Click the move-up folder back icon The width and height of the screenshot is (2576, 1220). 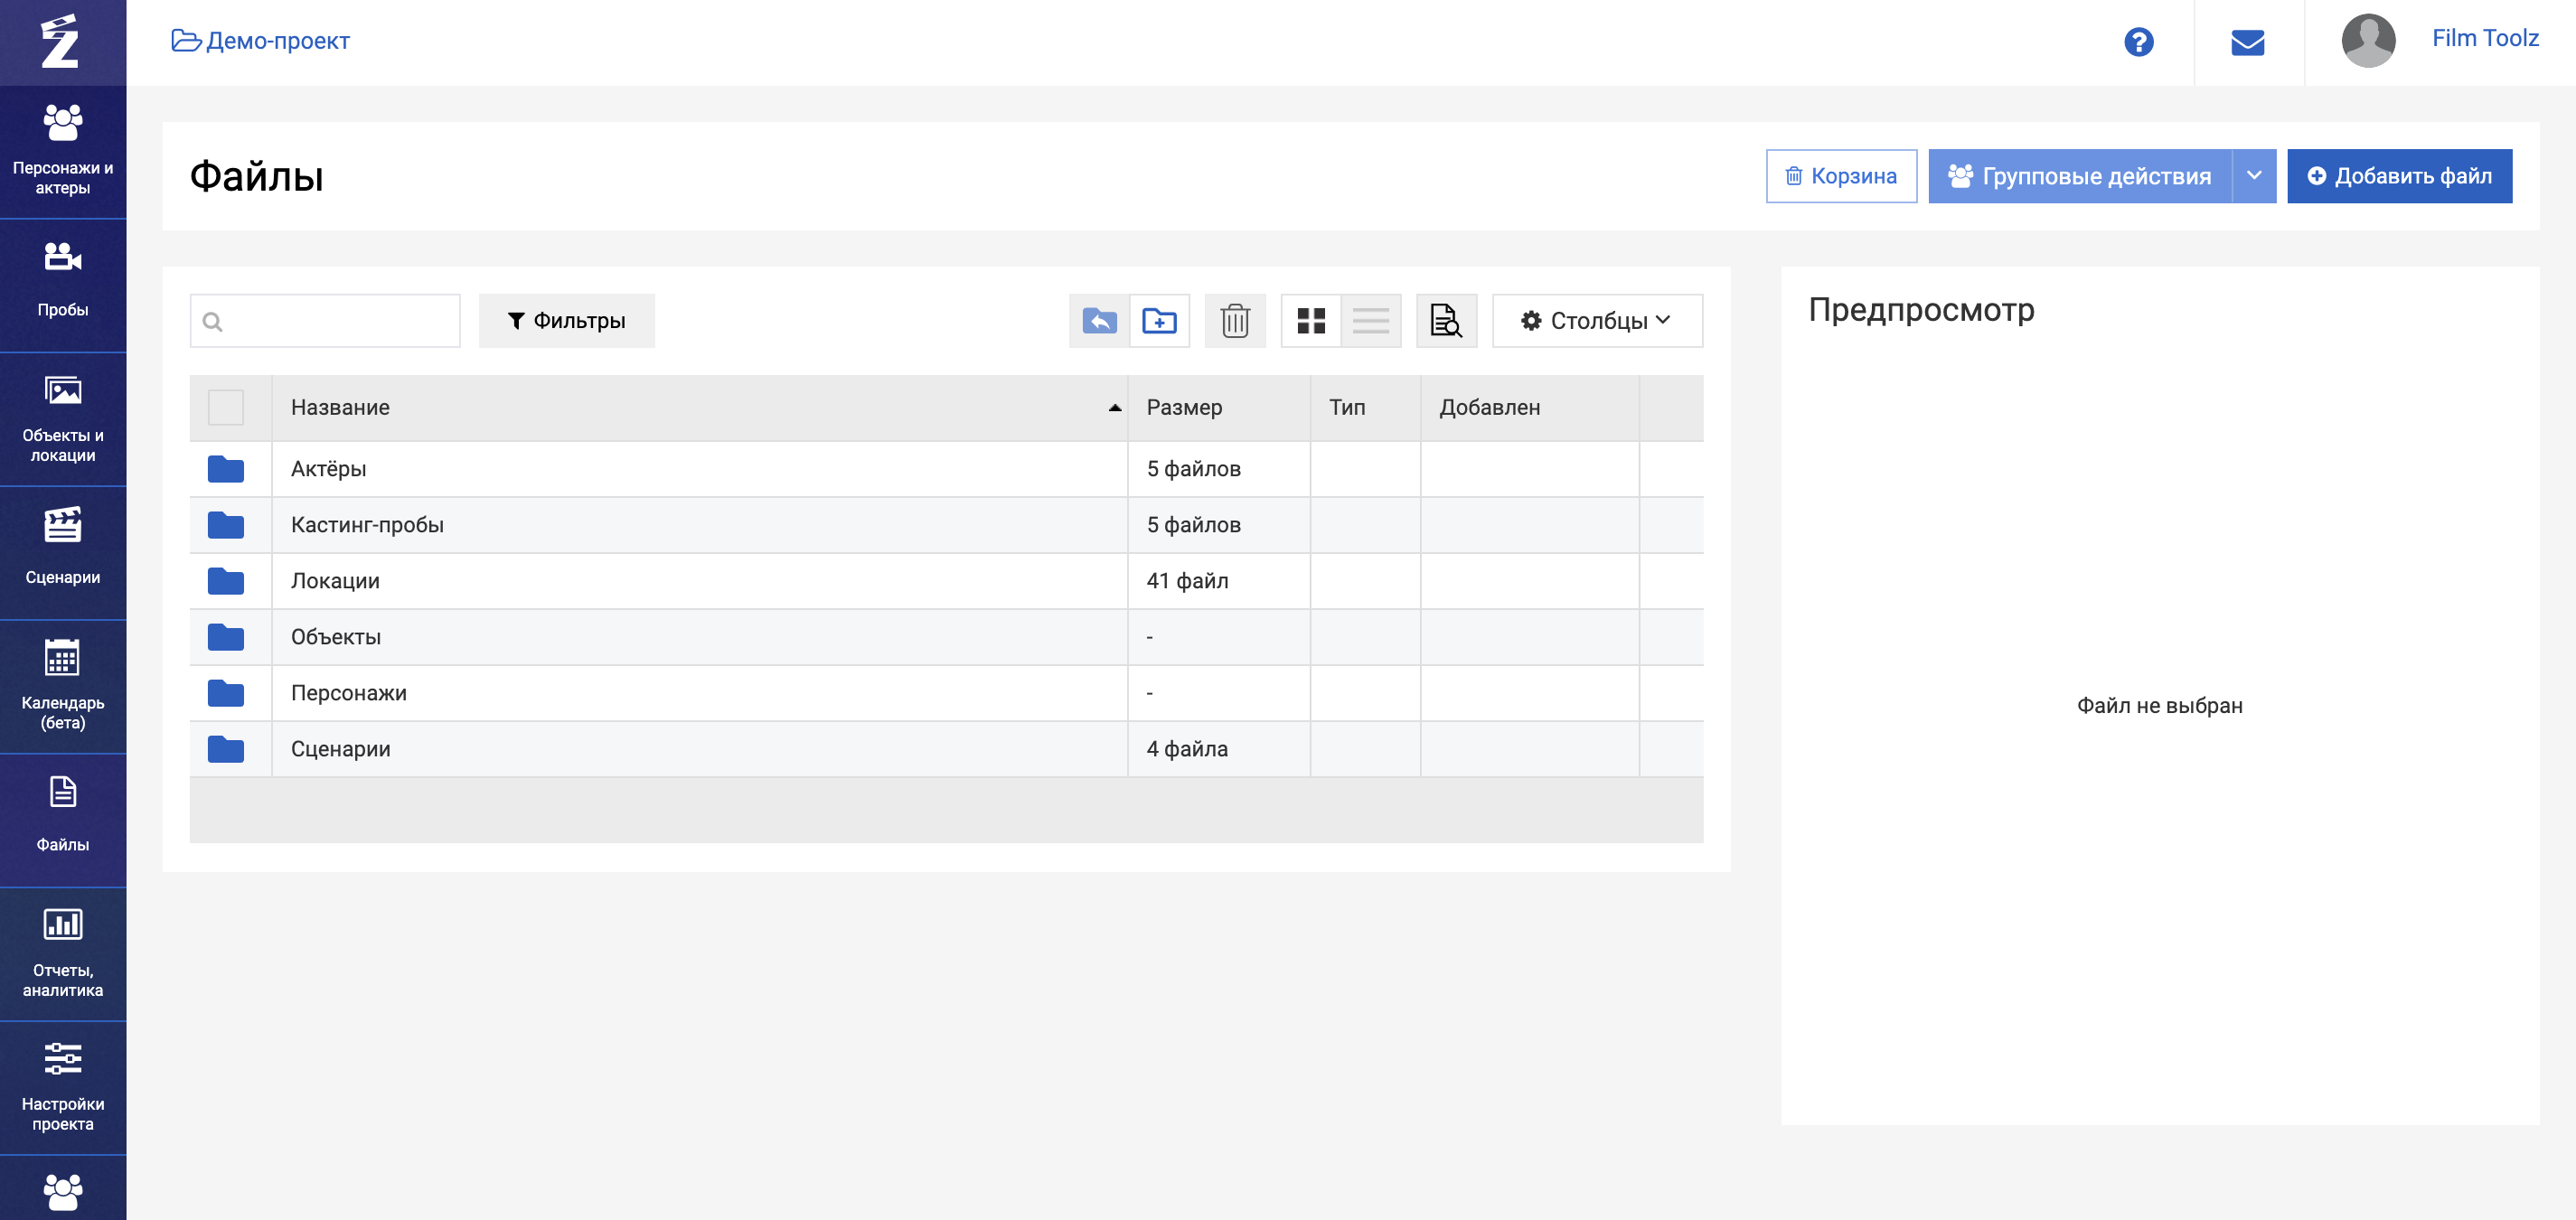coord(1098,321)
